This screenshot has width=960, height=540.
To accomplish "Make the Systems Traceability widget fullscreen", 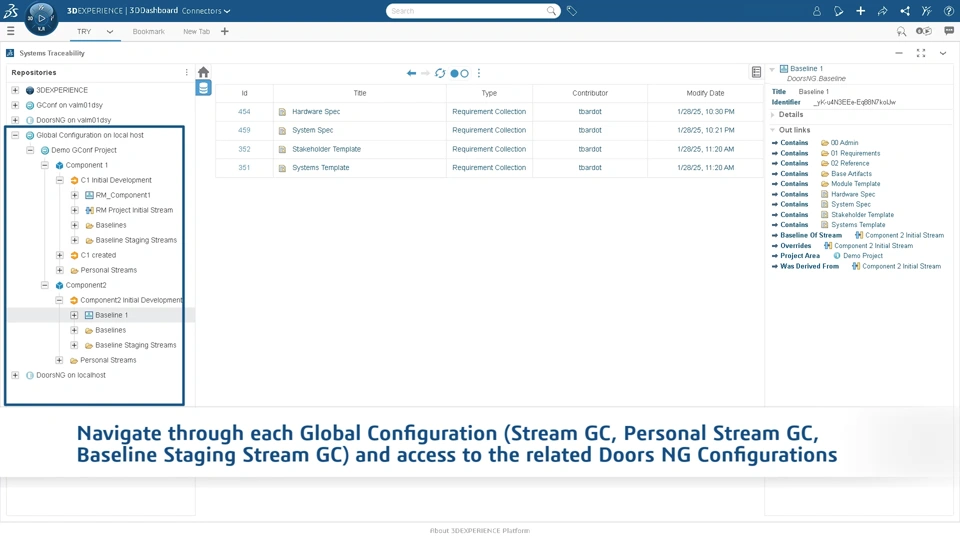I will 921,53.
